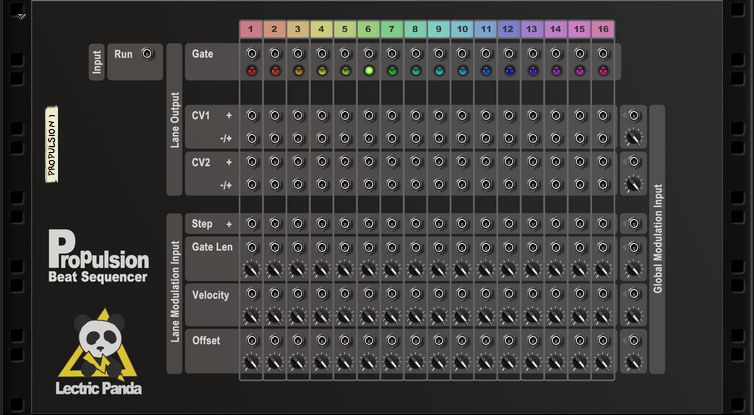Click the Lectric Panda logo
The height and width of the screenshot is (415, 754).
coord(99,352)
